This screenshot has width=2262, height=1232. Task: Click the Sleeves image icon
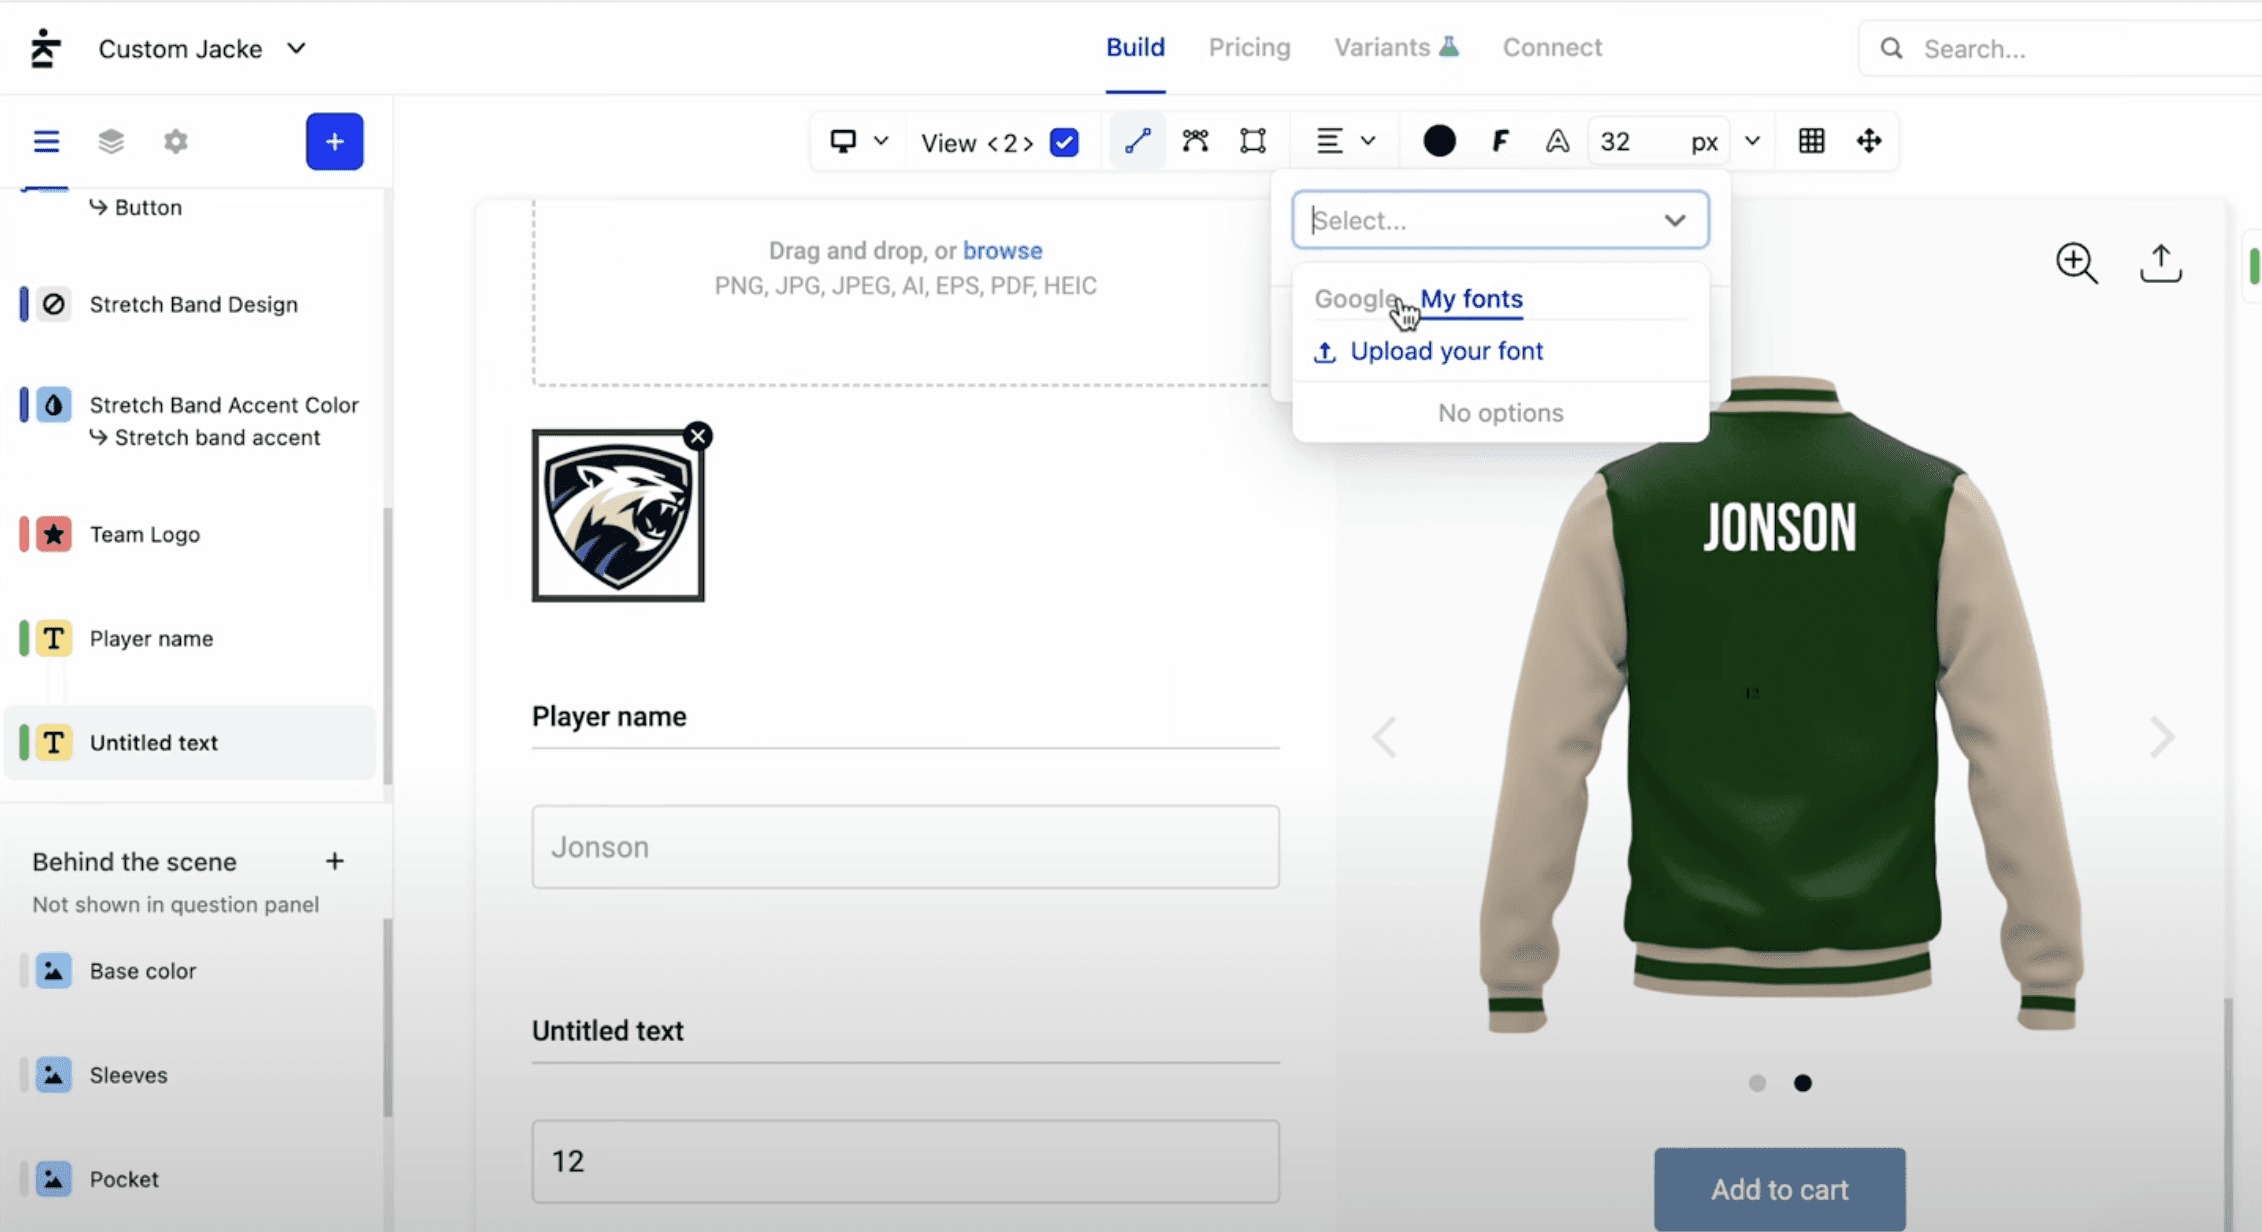point(54,1075)
